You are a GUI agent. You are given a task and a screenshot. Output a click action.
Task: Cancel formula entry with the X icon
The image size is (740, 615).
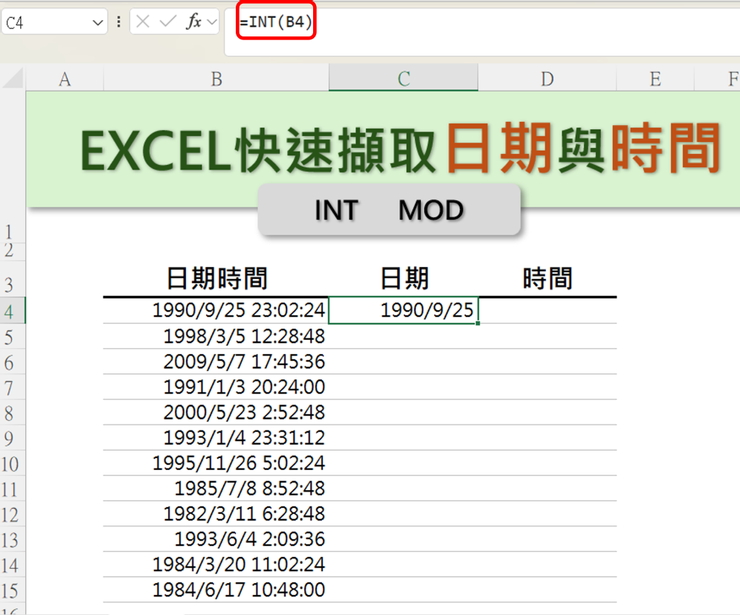point(142,21)
